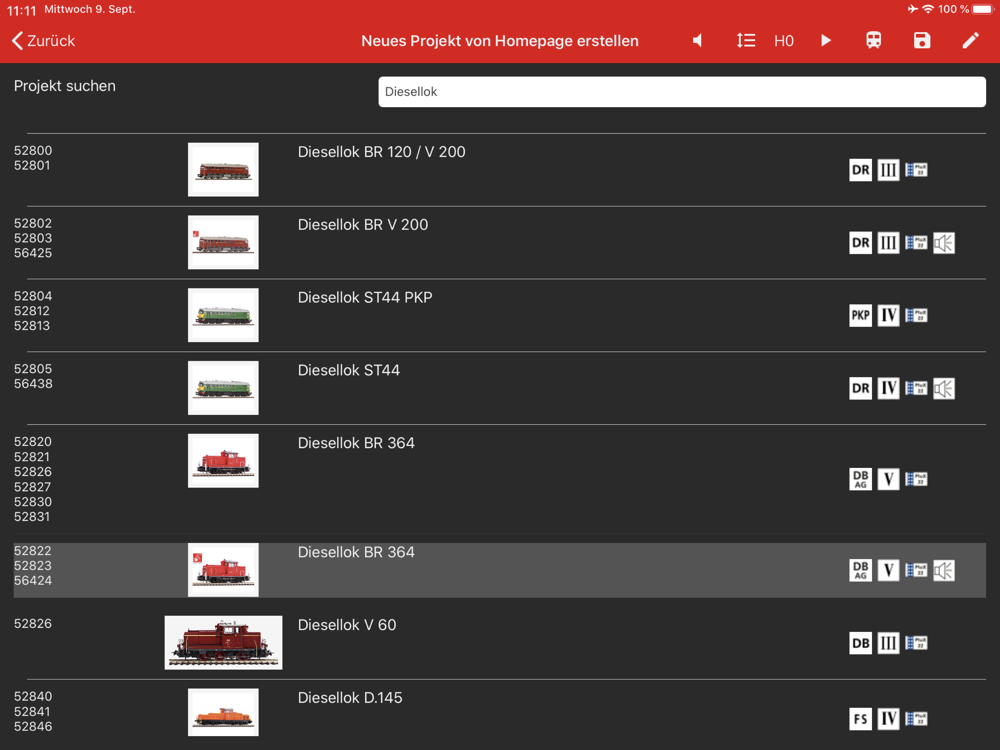Click DR badge in BR 120 / V 200 row
Image resolution: width=1000 pixels, height=750 pixels.
860,170
